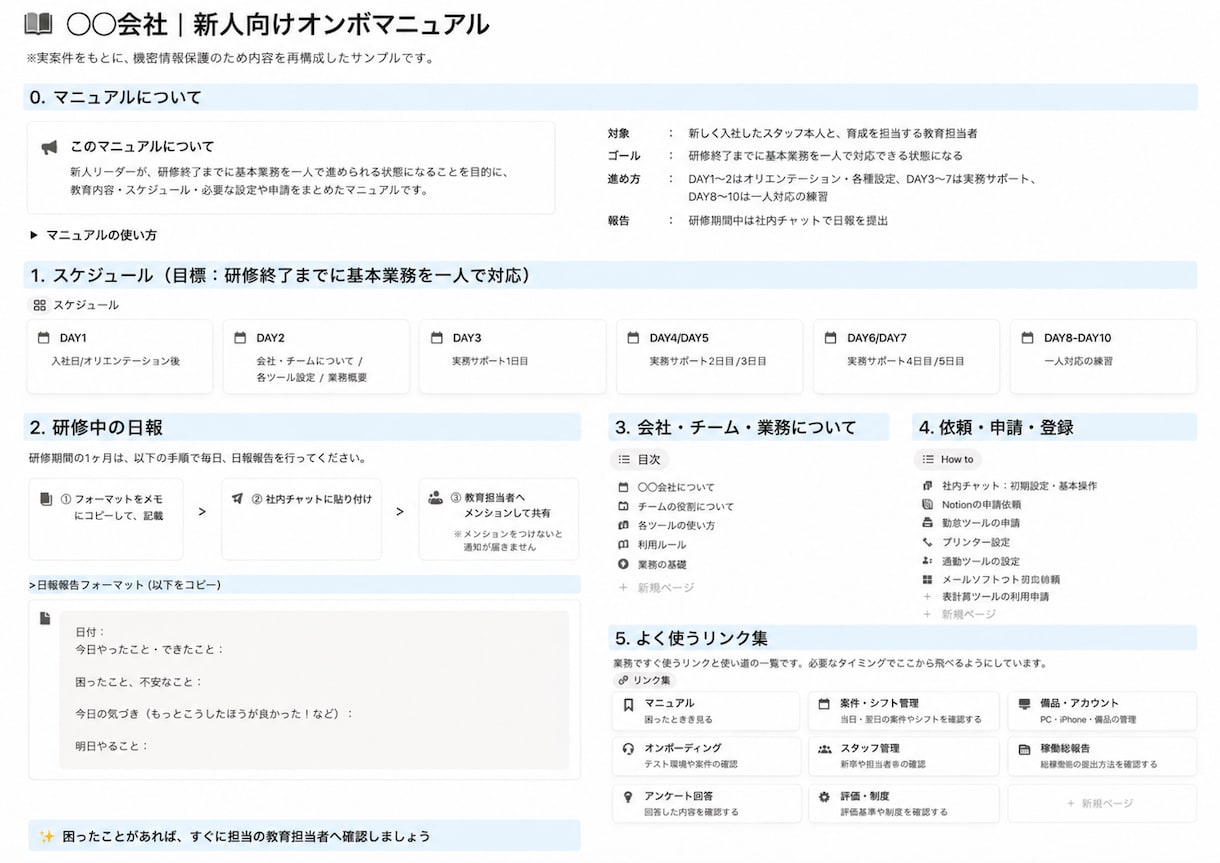Open the 案件・シフト管理 link card
1220x863 pixels.
tap(903, 711)
